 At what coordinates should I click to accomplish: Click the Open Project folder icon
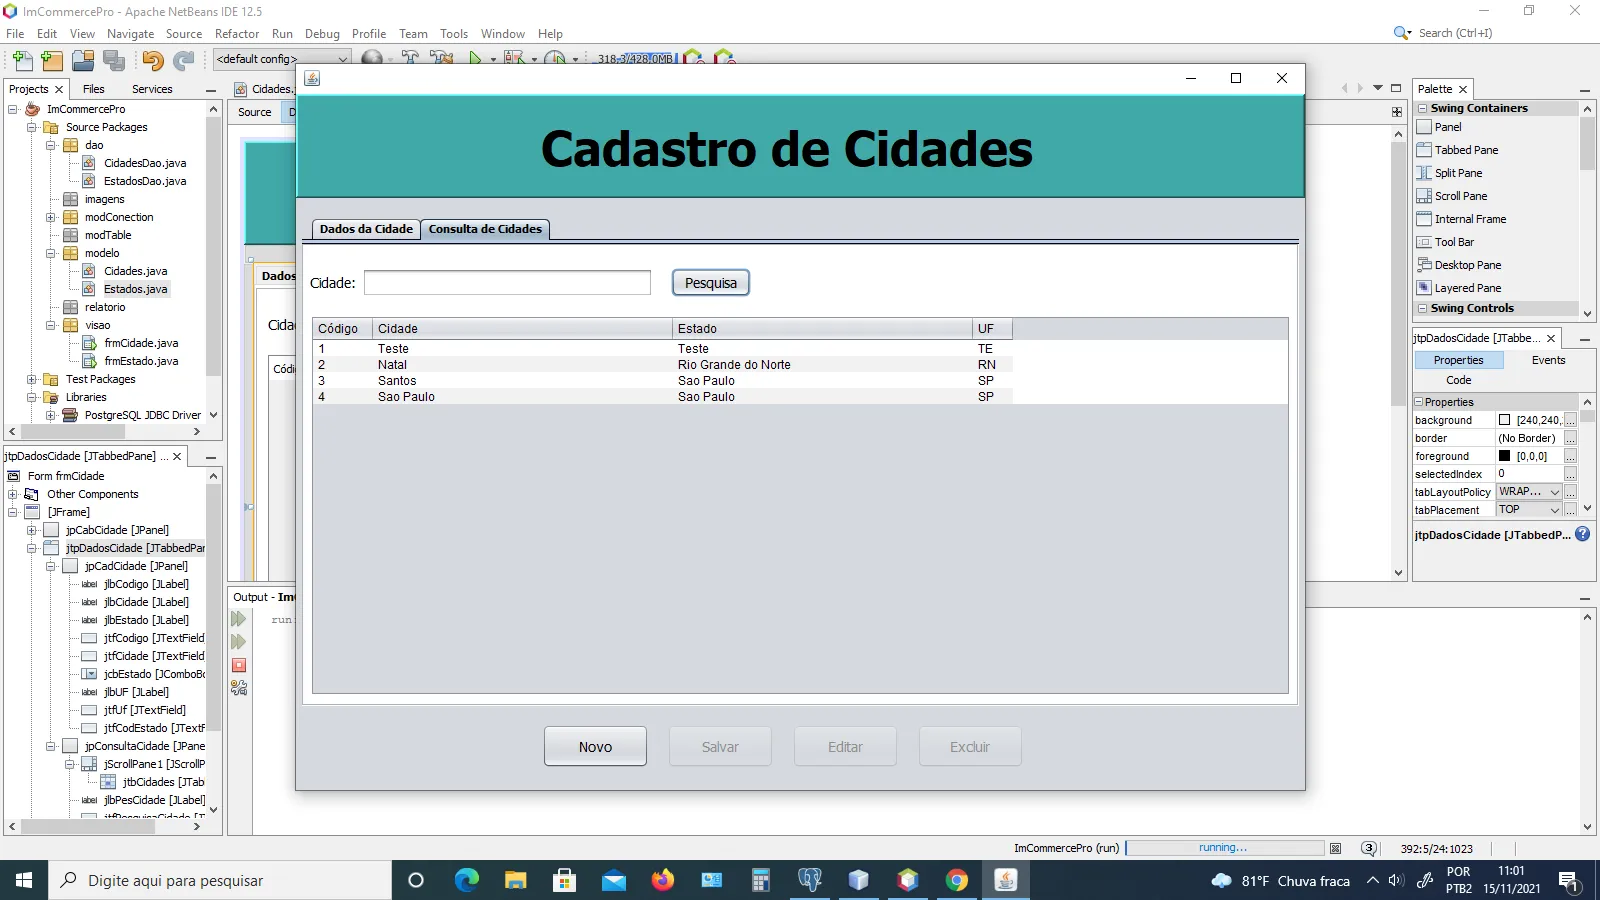pos(83,60)
